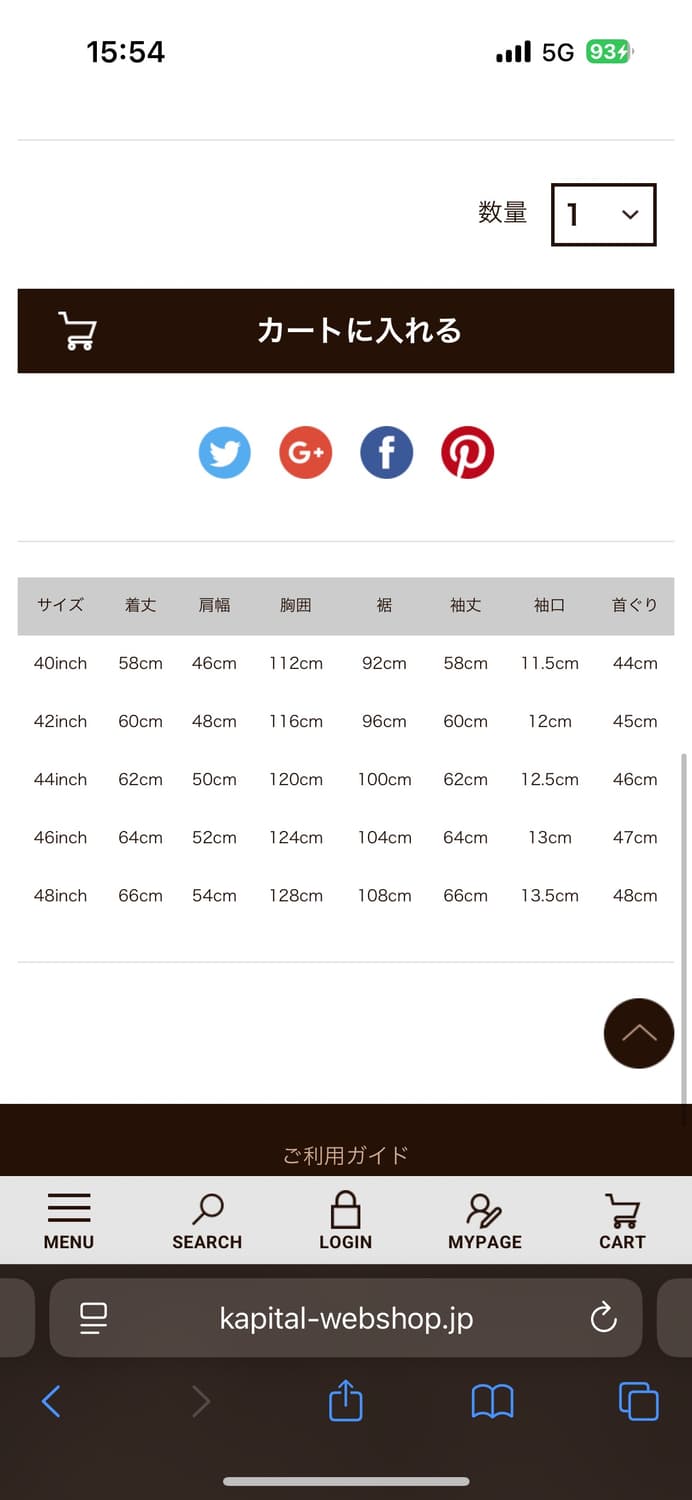Open Safari bookmarks
692x1500 pixels.
click(492, 1401)
